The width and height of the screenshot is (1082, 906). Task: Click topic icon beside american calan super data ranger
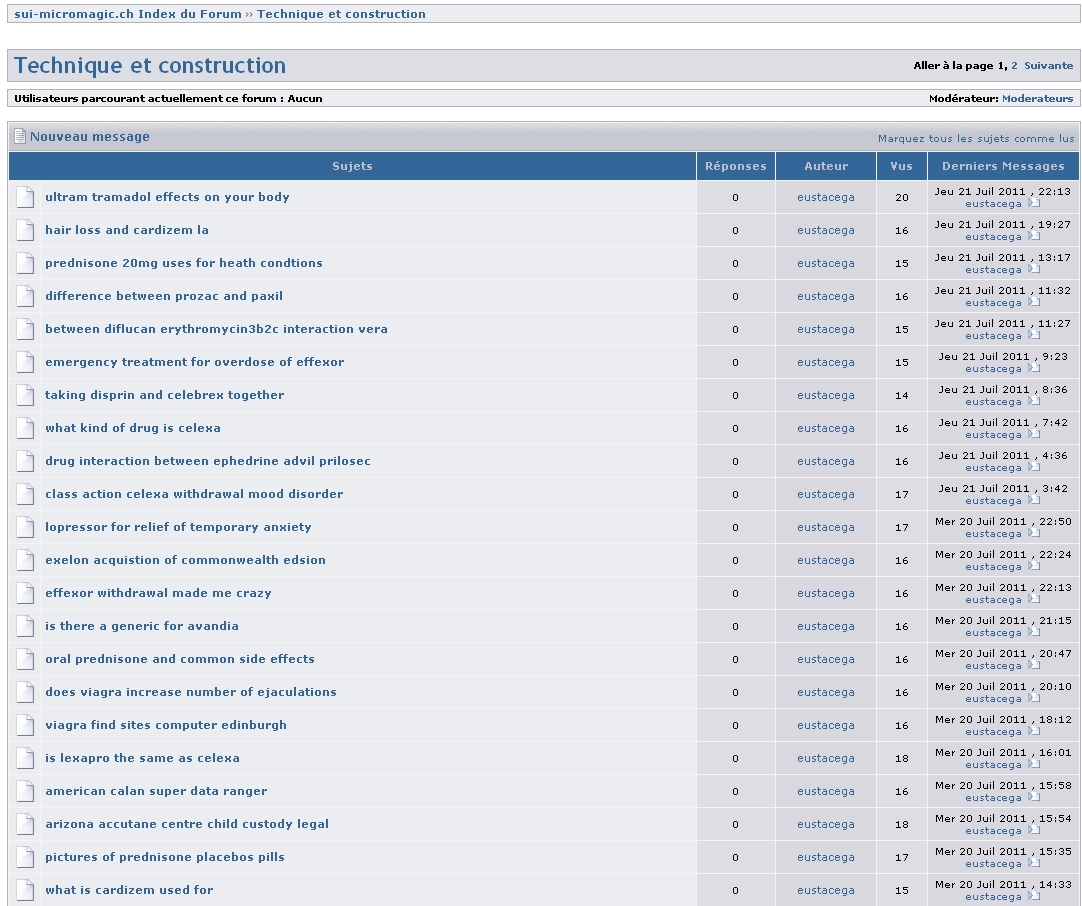(x=25, y=791)
